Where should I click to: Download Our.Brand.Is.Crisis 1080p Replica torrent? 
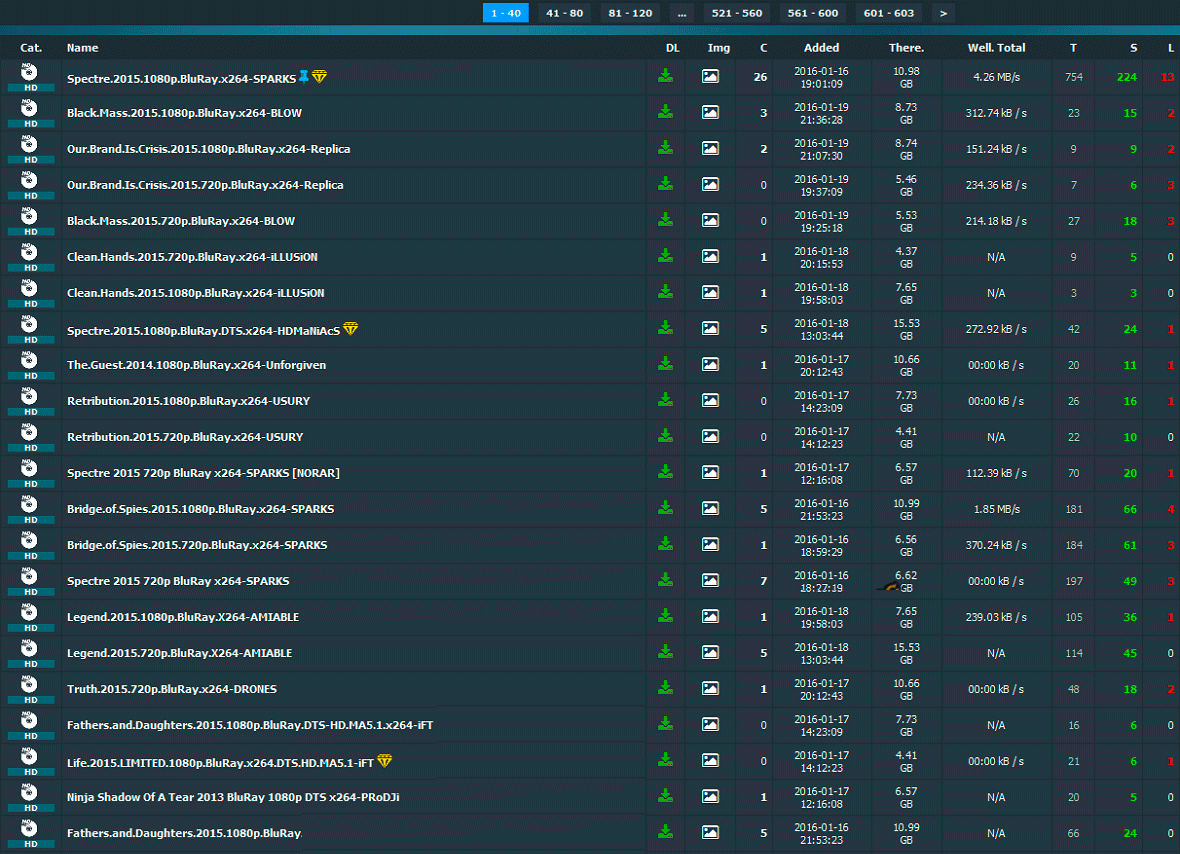pyautogui.click(x=665, y=148)
